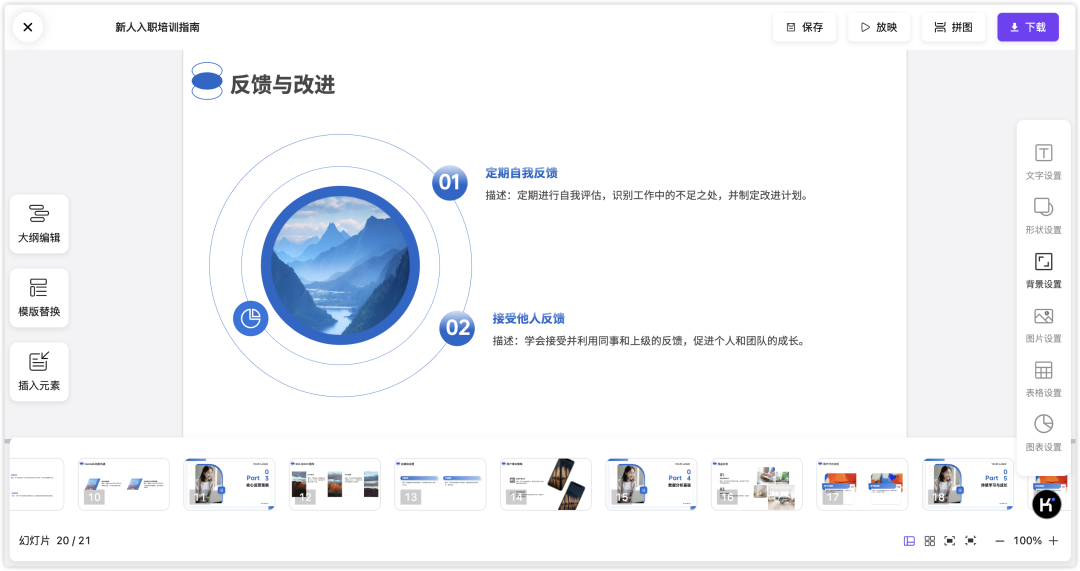The width and height of the screenshot is (1080, 571).
Task: Click the stacked ellipse icon beside title
Action: coord(207,81)
